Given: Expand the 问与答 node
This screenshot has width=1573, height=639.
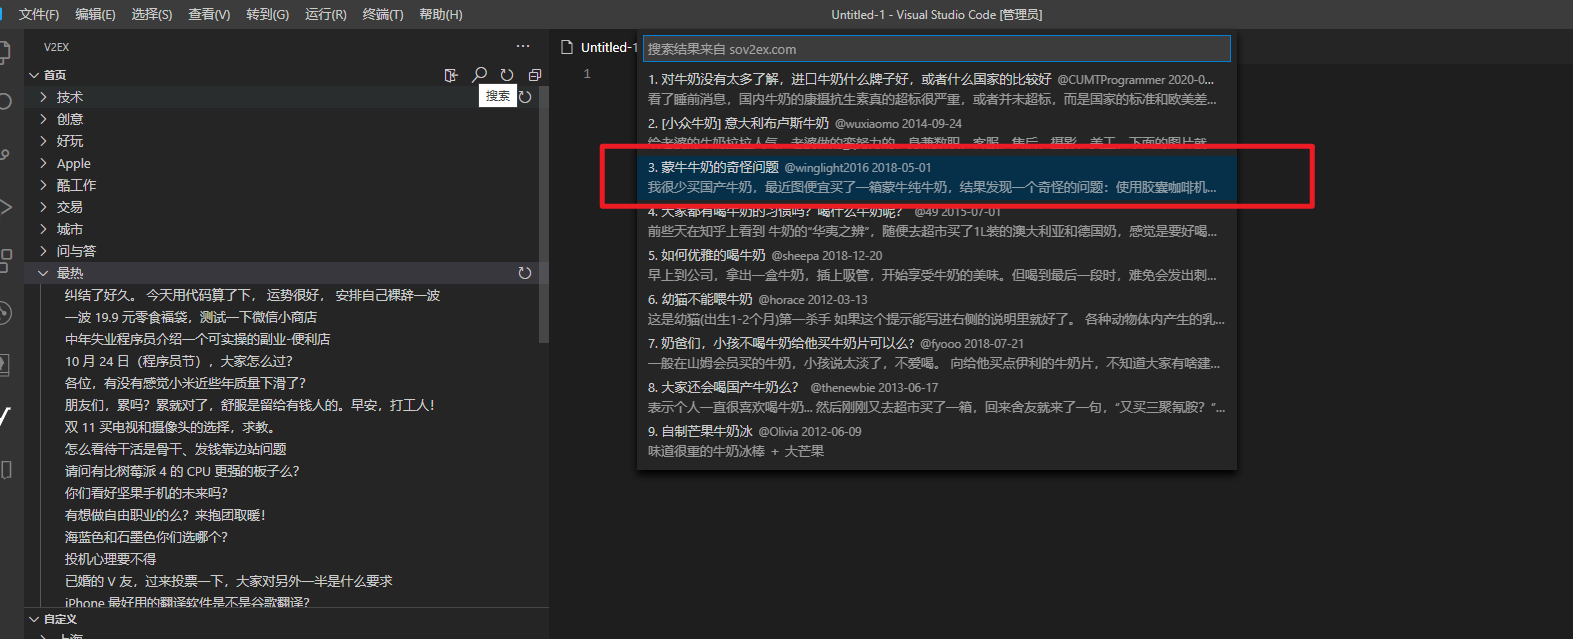Looking at the screenshot, I should tap(43, 251).
